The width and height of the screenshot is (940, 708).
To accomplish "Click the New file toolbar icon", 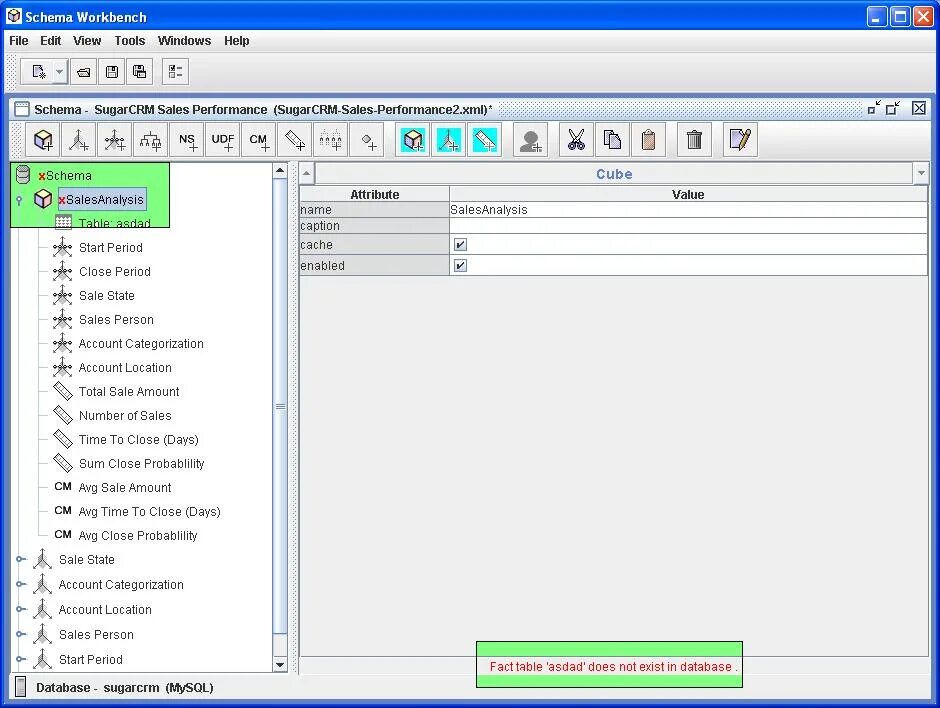I will tap(39, 72).
